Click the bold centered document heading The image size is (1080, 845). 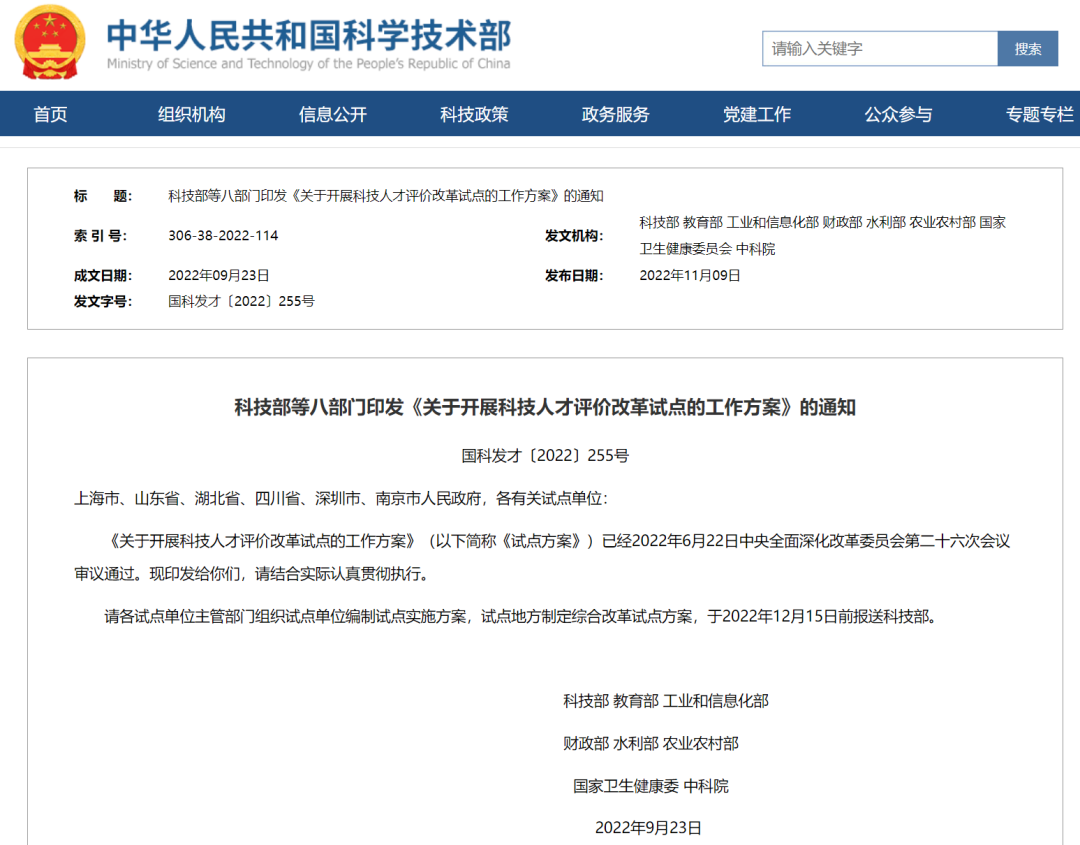tap(545, 408)
